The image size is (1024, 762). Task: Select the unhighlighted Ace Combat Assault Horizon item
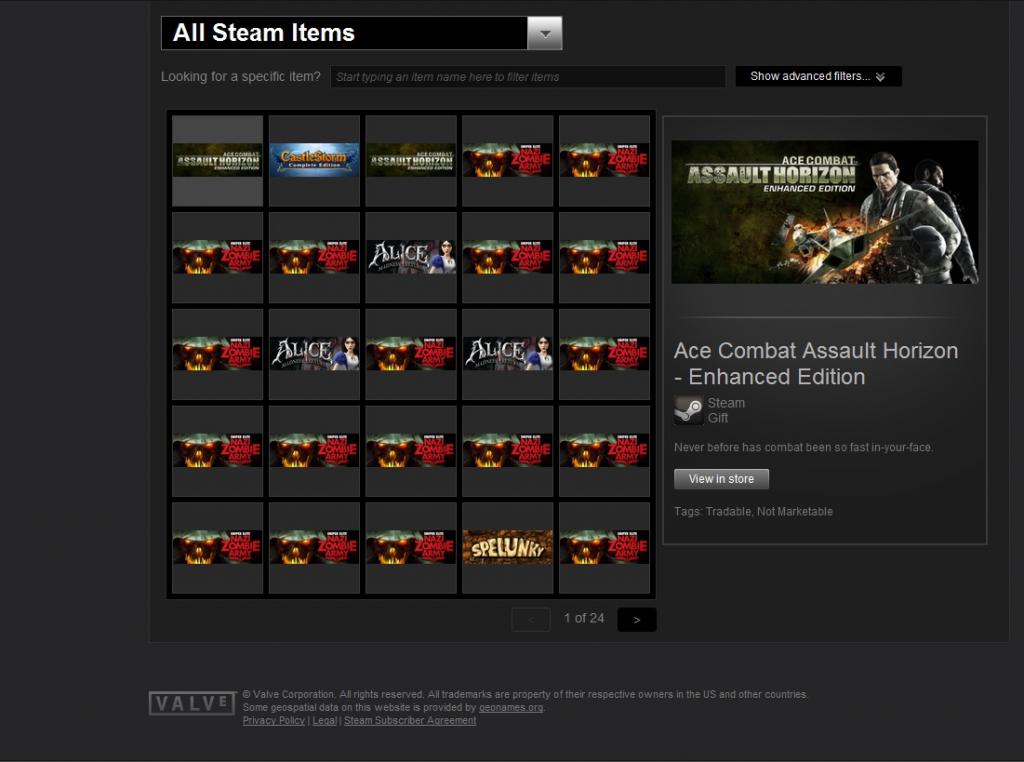coord(411,161)
